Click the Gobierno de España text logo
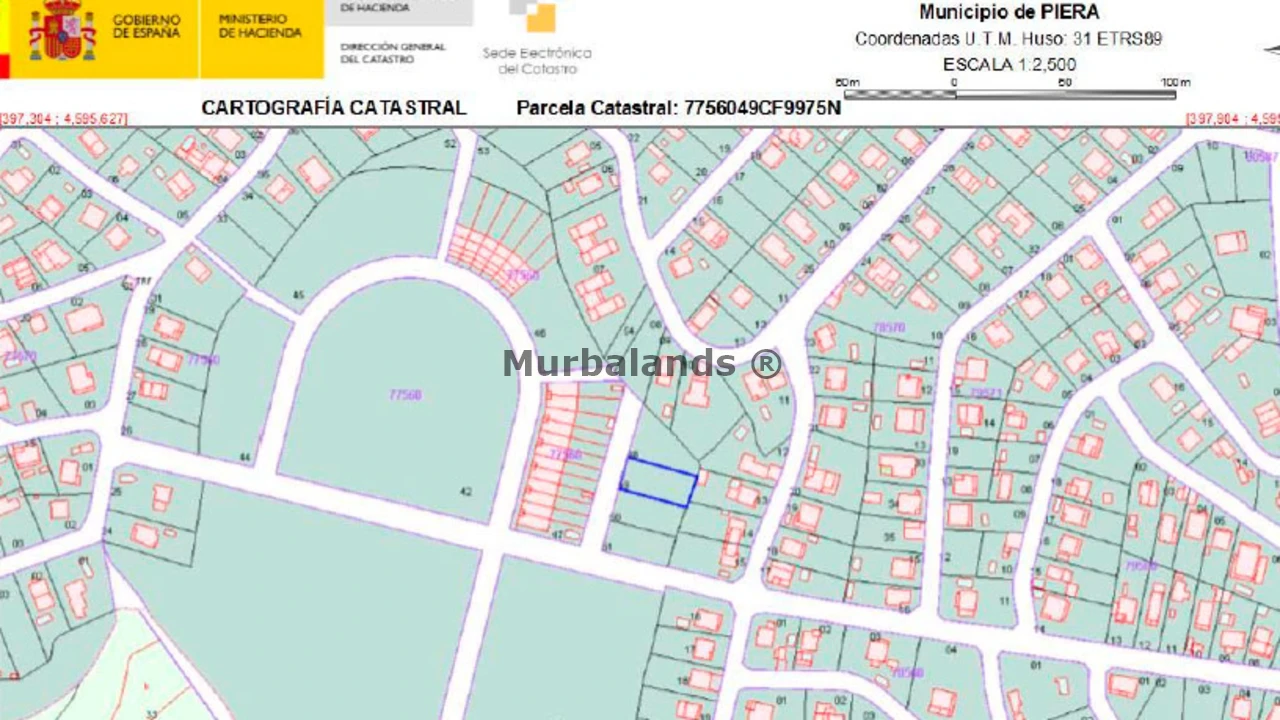Viewport: 1280px width, 720px height. [x=146, y=27]
